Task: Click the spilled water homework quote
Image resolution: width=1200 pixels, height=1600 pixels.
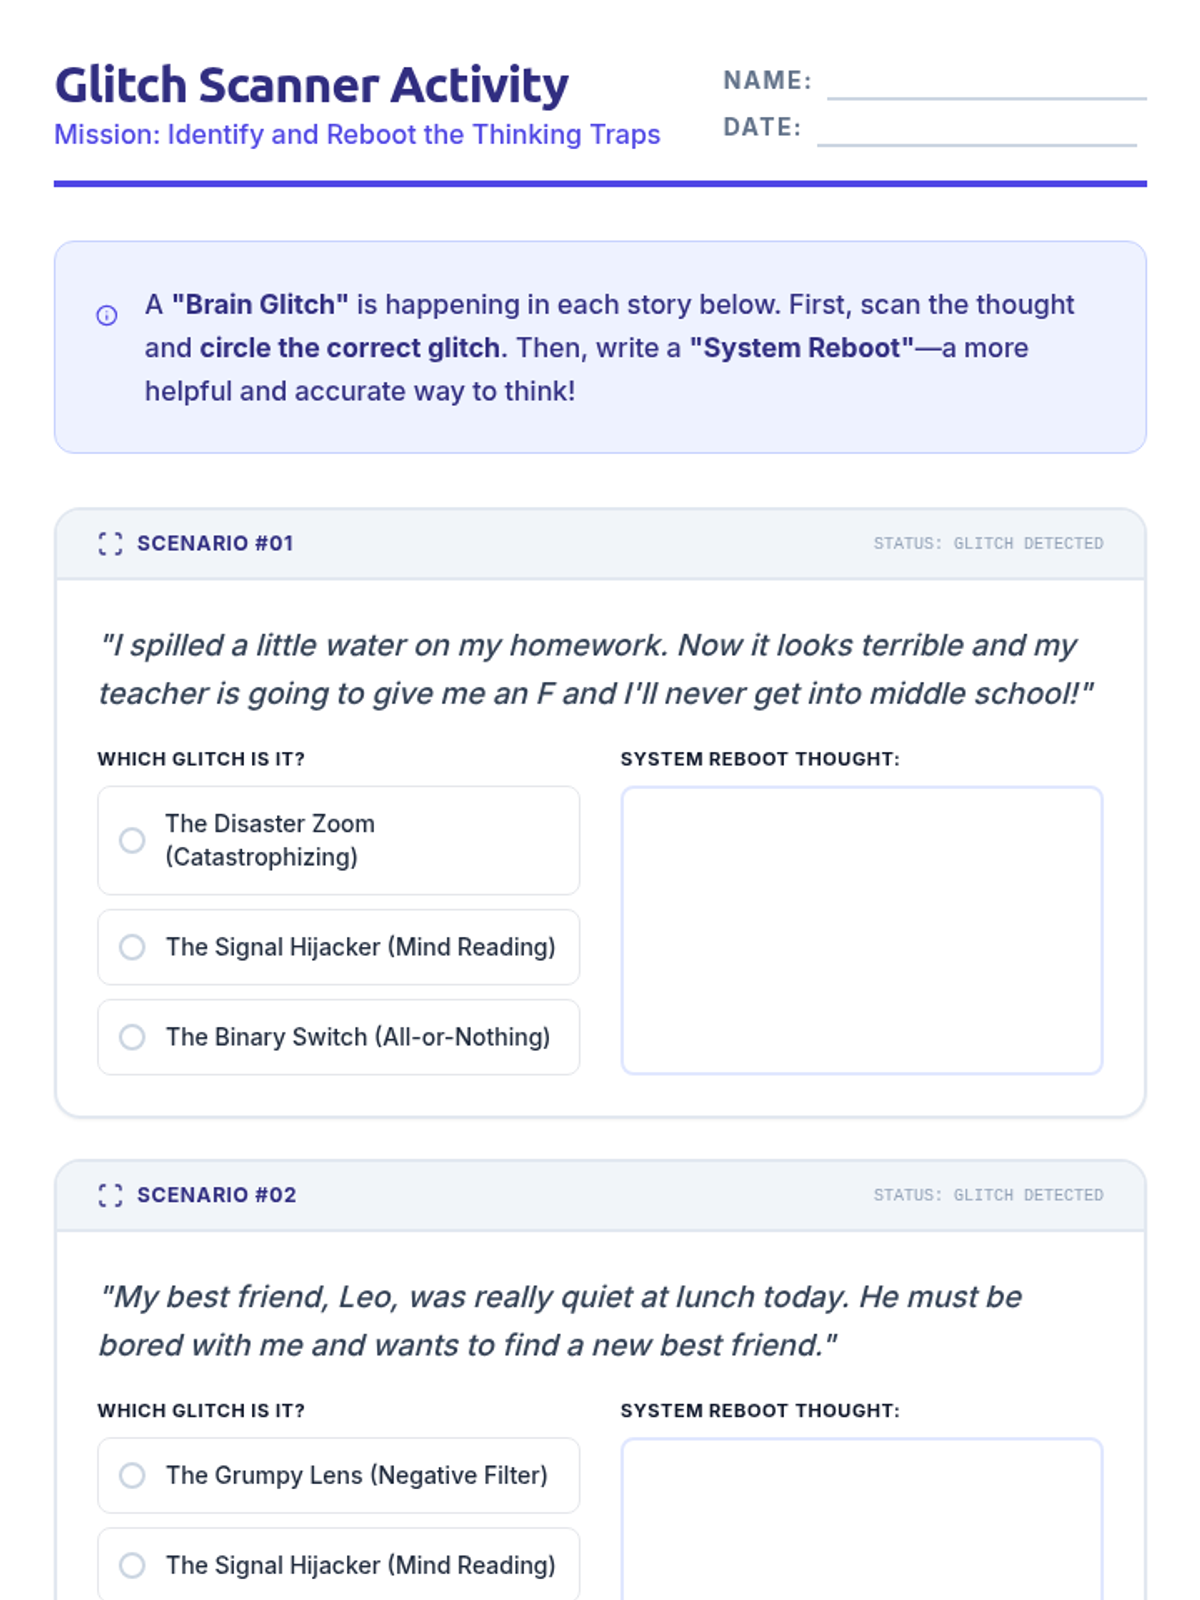Action: point(595,669)
